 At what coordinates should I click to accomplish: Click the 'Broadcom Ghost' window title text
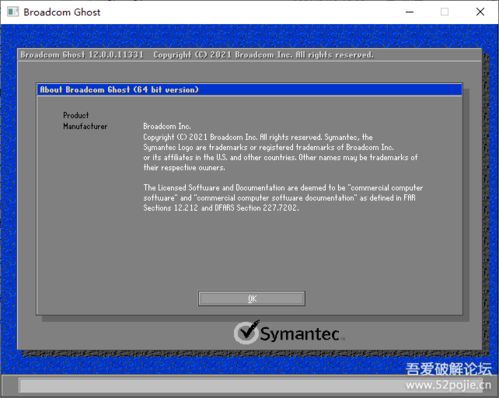(62, 12)
